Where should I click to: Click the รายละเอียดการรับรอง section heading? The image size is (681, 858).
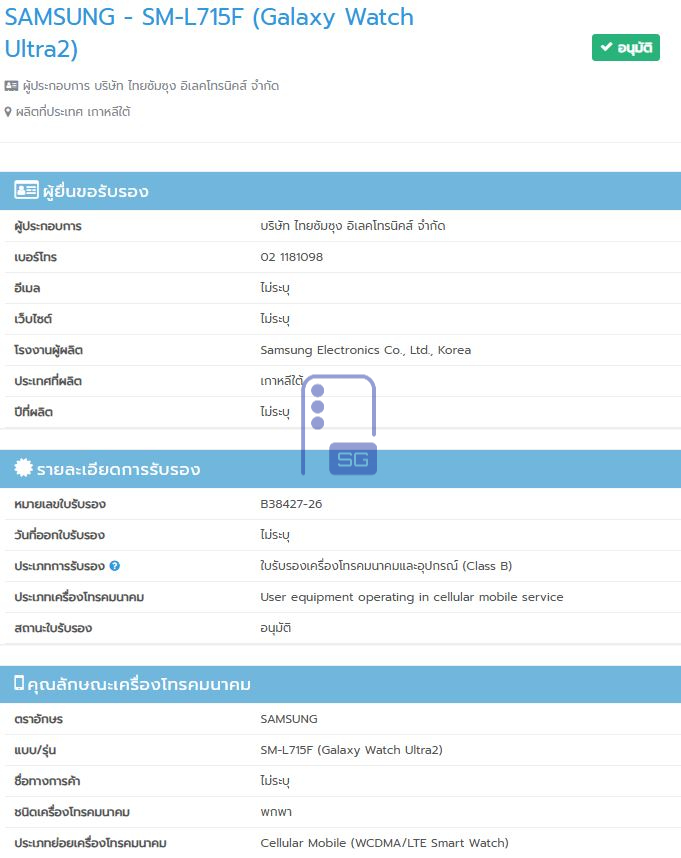pos(118,469)
